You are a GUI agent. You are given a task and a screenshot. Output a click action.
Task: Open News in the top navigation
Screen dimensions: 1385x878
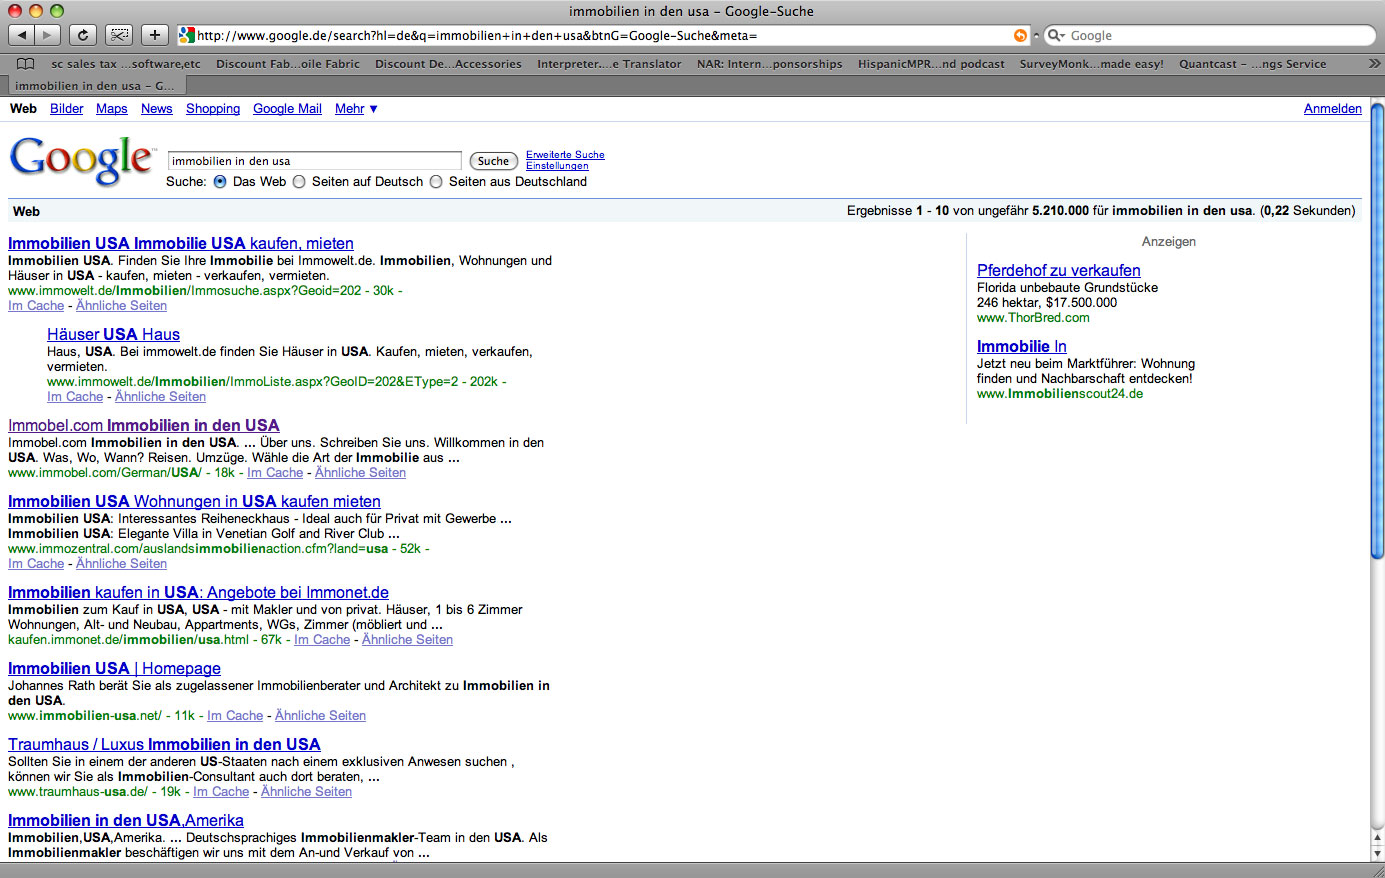pyautogui.click(x=157, y=109)
